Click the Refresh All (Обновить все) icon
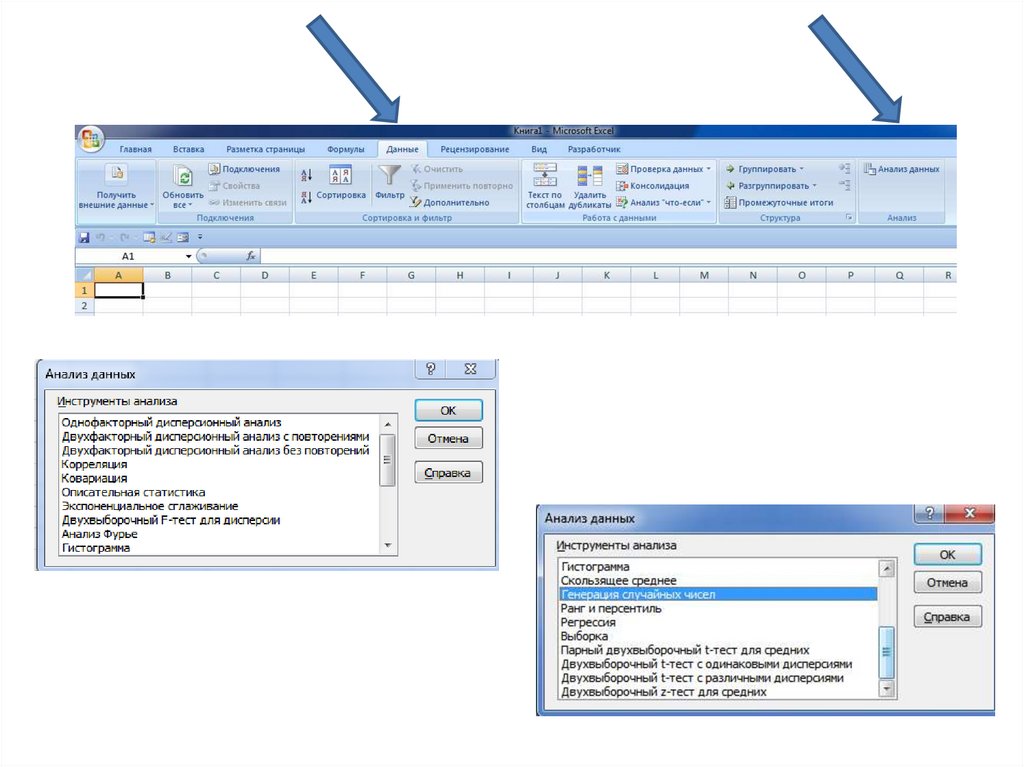The width and height of the screenshot is (1024, 767). click(183, 176)
